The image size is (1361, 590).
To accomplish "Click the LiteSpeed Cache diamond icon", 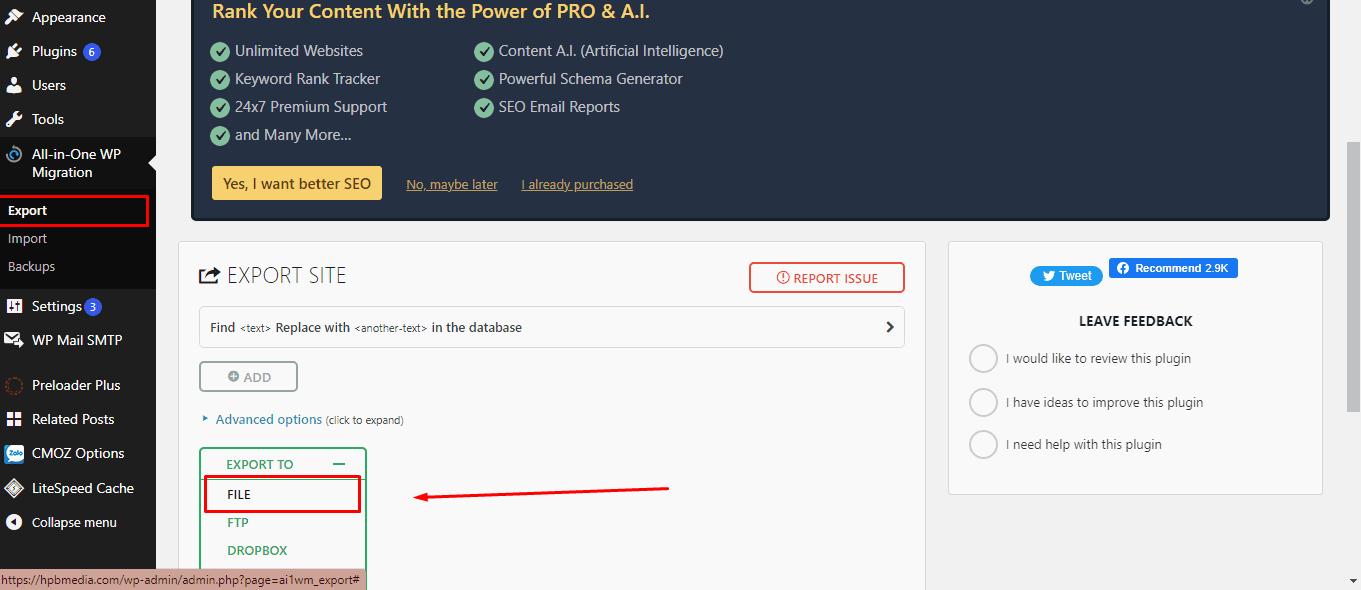I will [x=14, y=488].
